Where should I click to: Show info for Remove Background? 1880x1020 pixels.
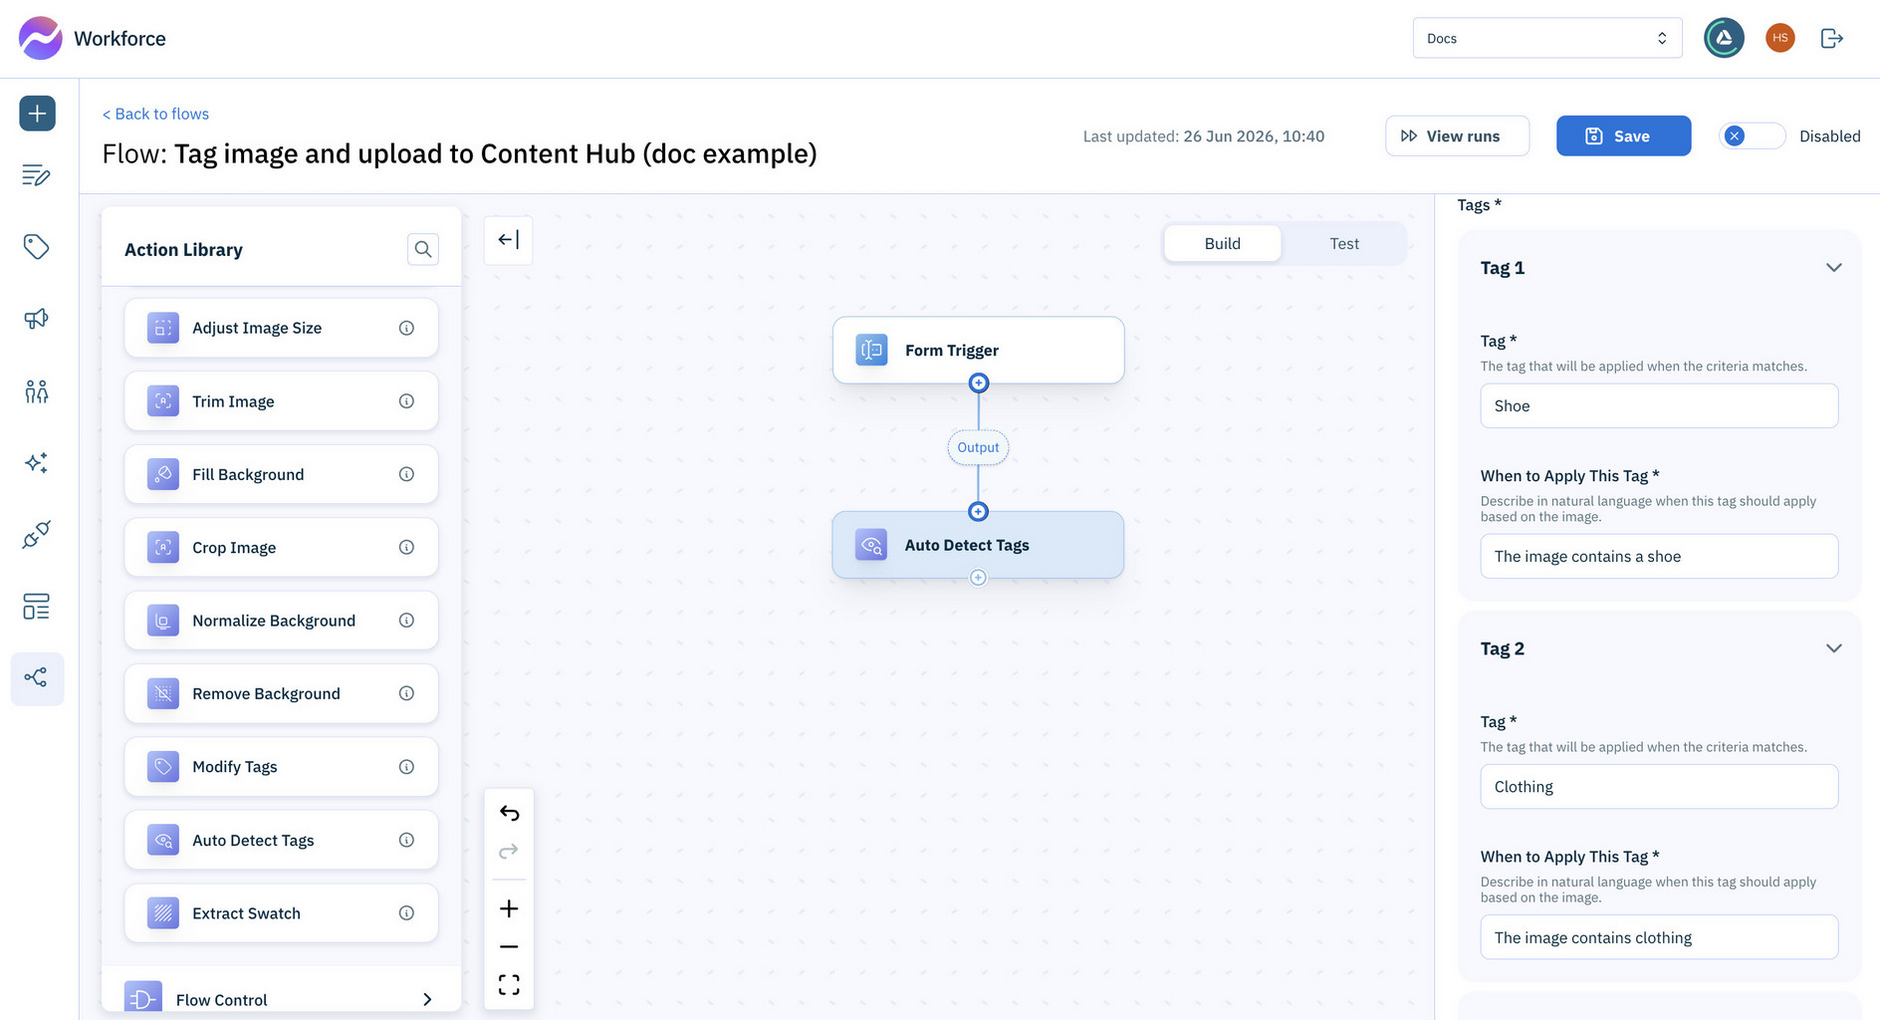(x=407, y=693)
